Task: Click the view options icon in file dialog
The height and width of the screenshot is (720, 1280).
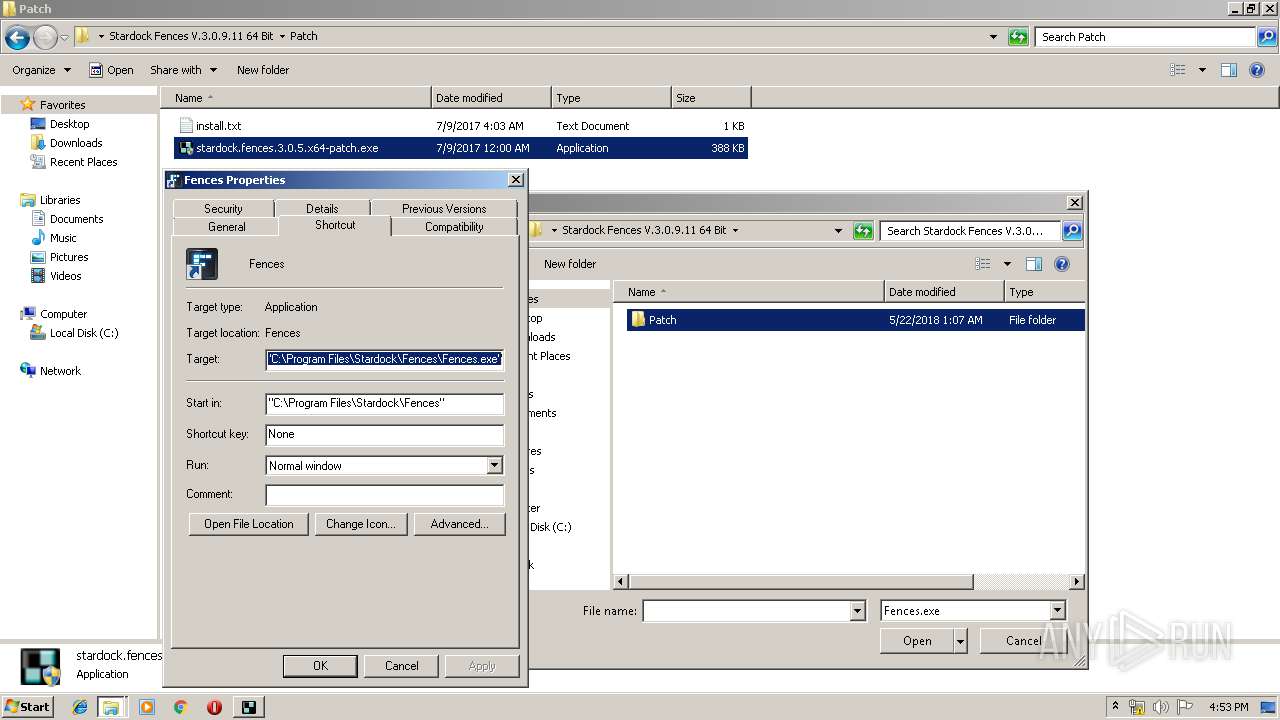Action: pos(983,264)
